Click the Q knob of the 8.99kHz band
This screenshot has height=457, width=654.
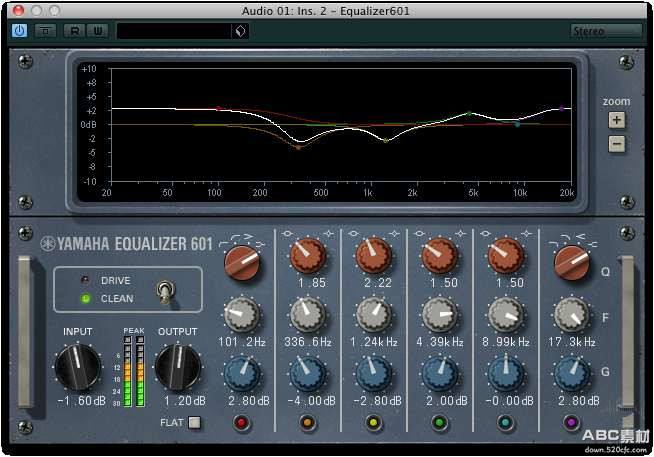(x=506, y=256)
